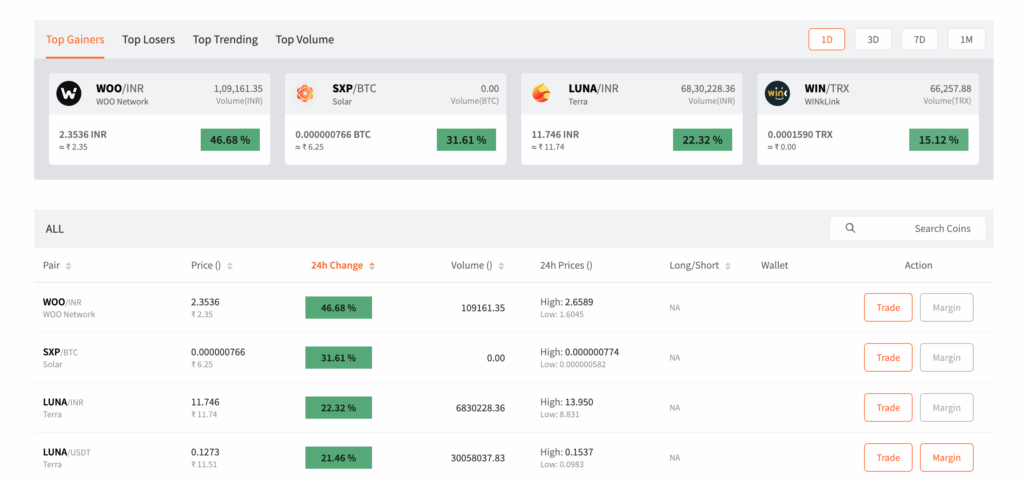Screen dimensions: 1024x481
Task: Click the search magnifier icon
Action: (850, 228)
